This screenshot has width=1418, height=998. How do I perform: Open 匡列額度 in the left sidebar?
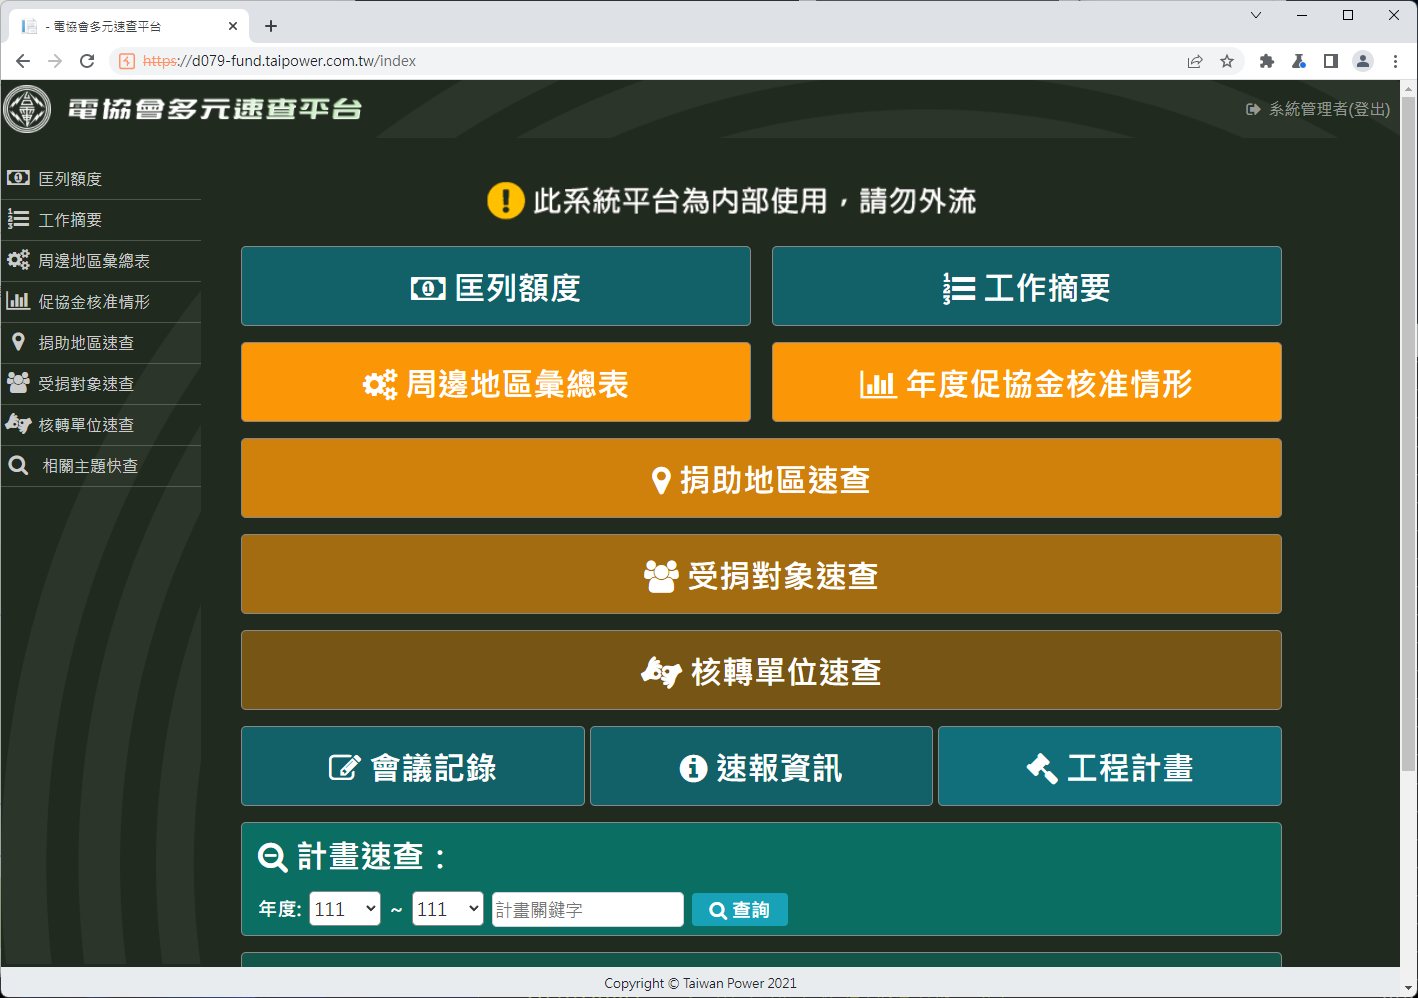point(101,179)
